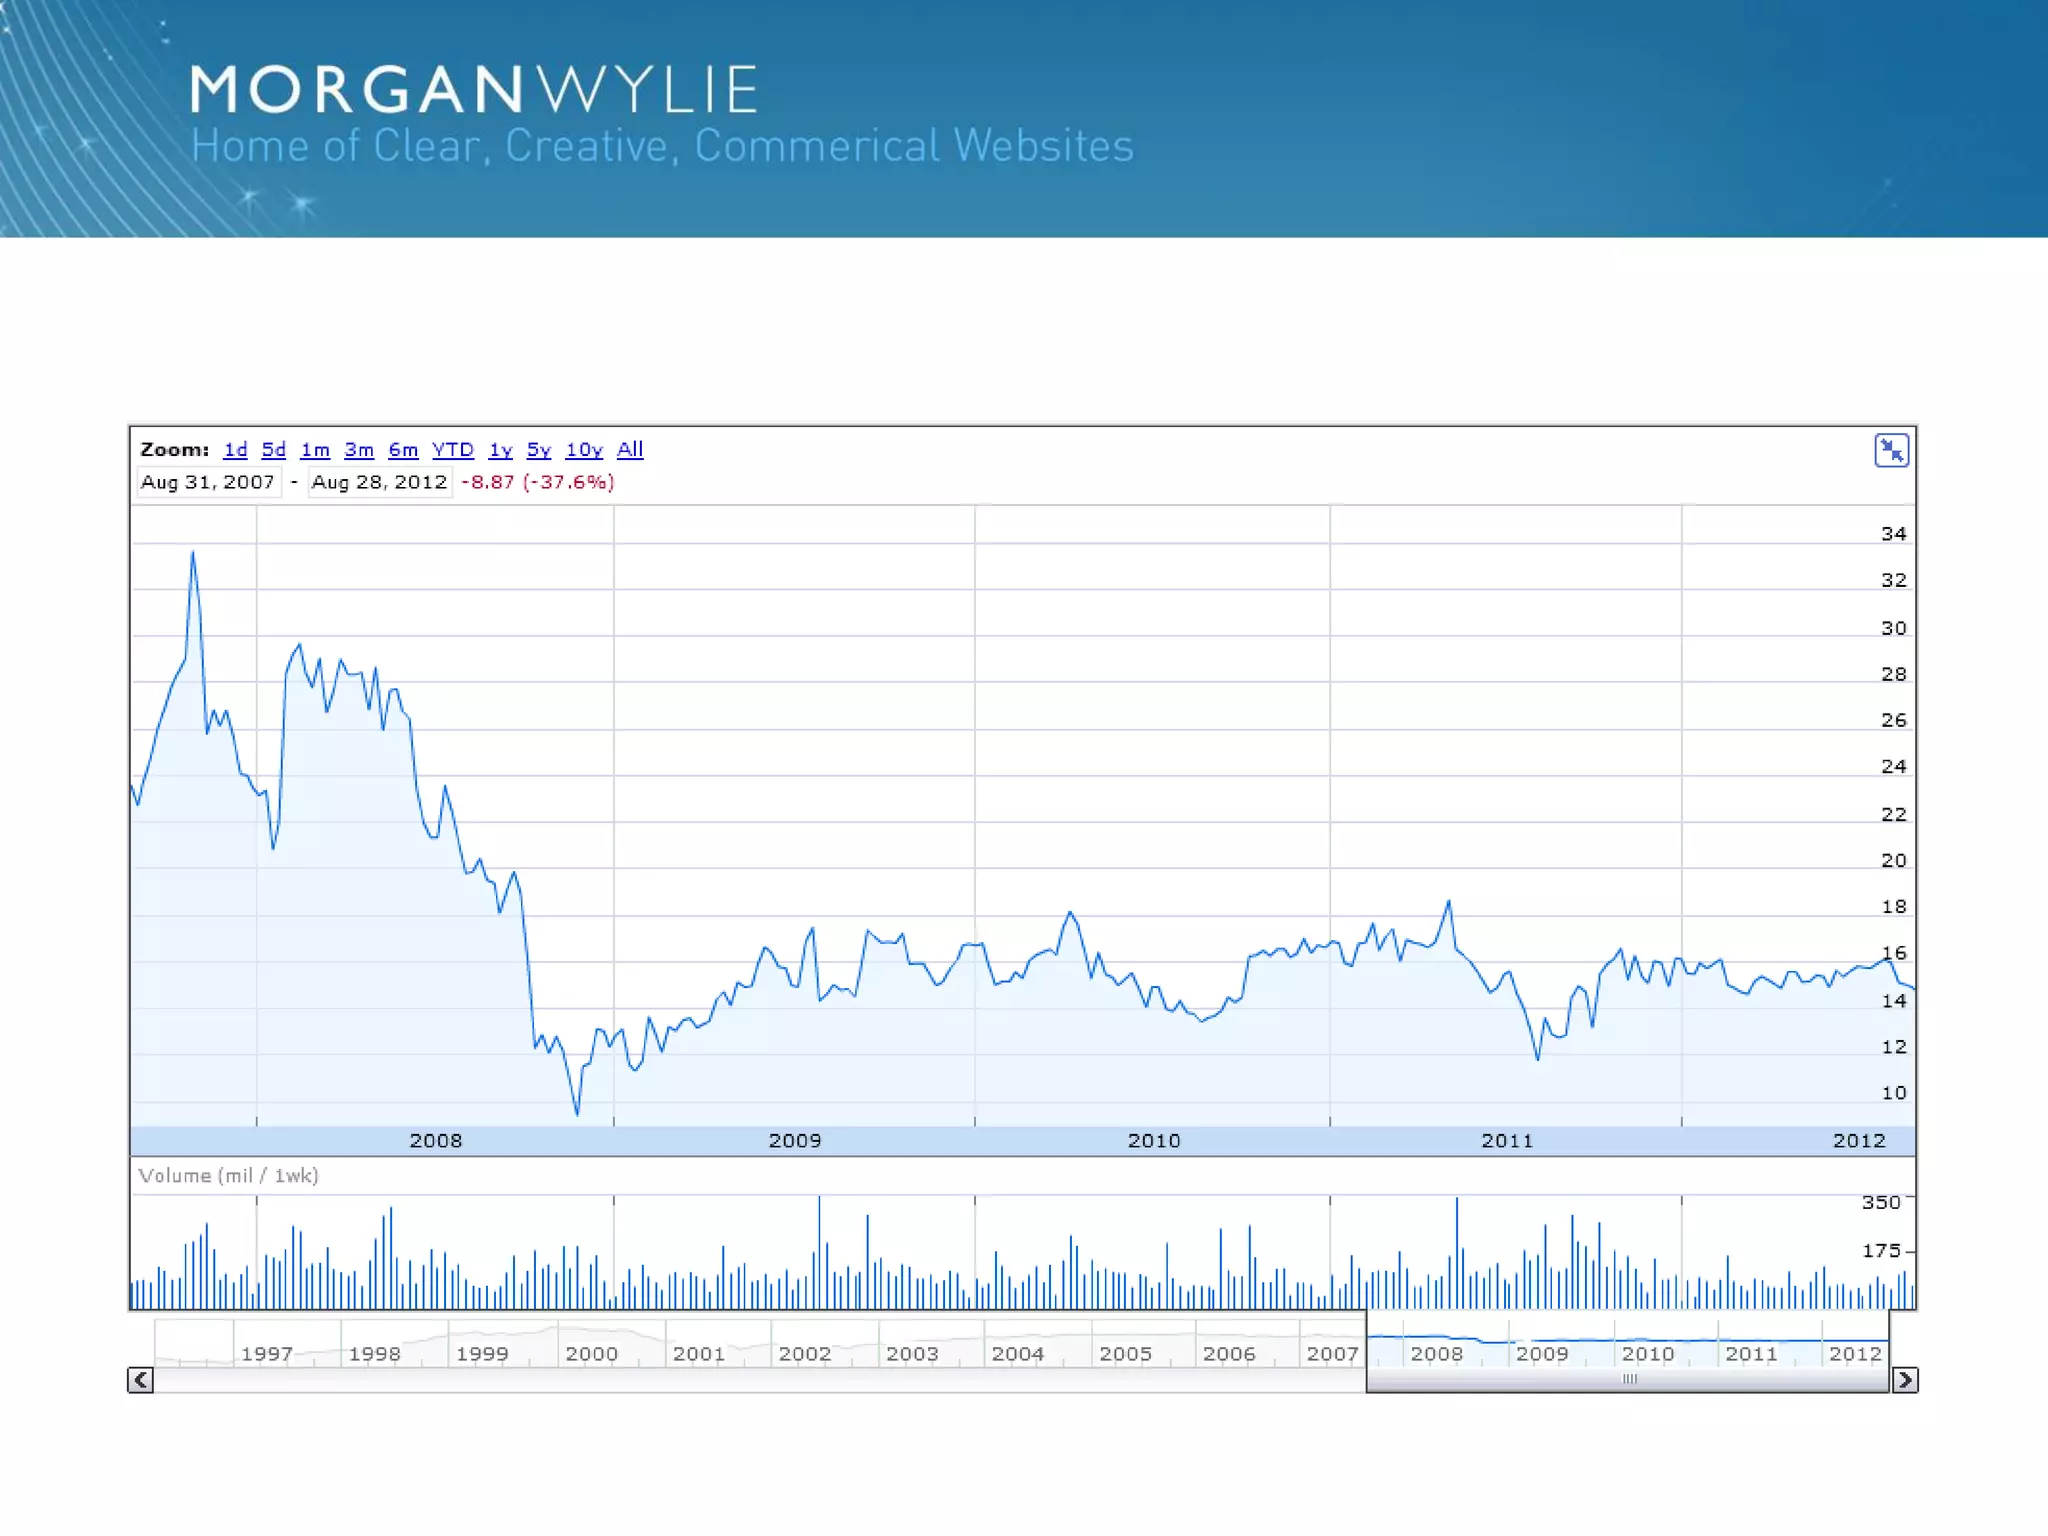Click the Aug 28, 2012 end date field
Image resolution: width=2048 pixels, height=1536 pixels.
click(x=379, y=482)
